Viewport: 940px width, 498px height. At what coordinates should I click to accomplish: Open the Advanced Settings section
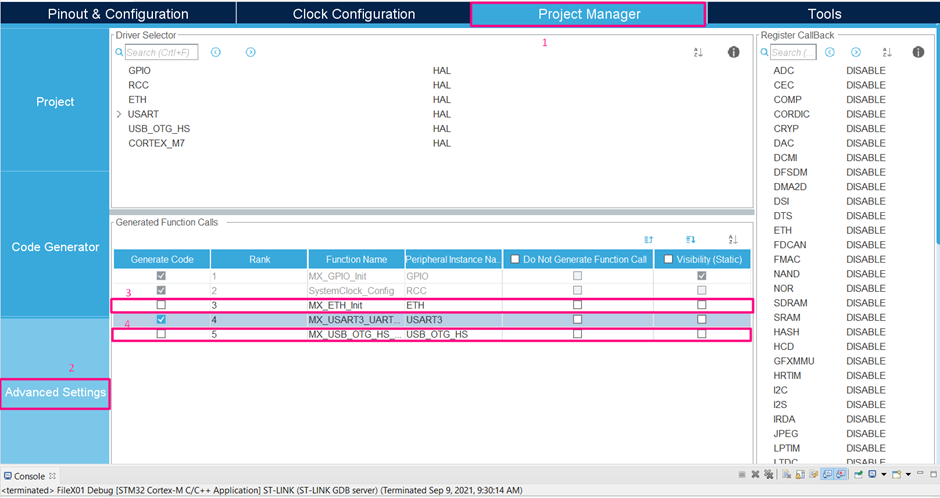55,393
